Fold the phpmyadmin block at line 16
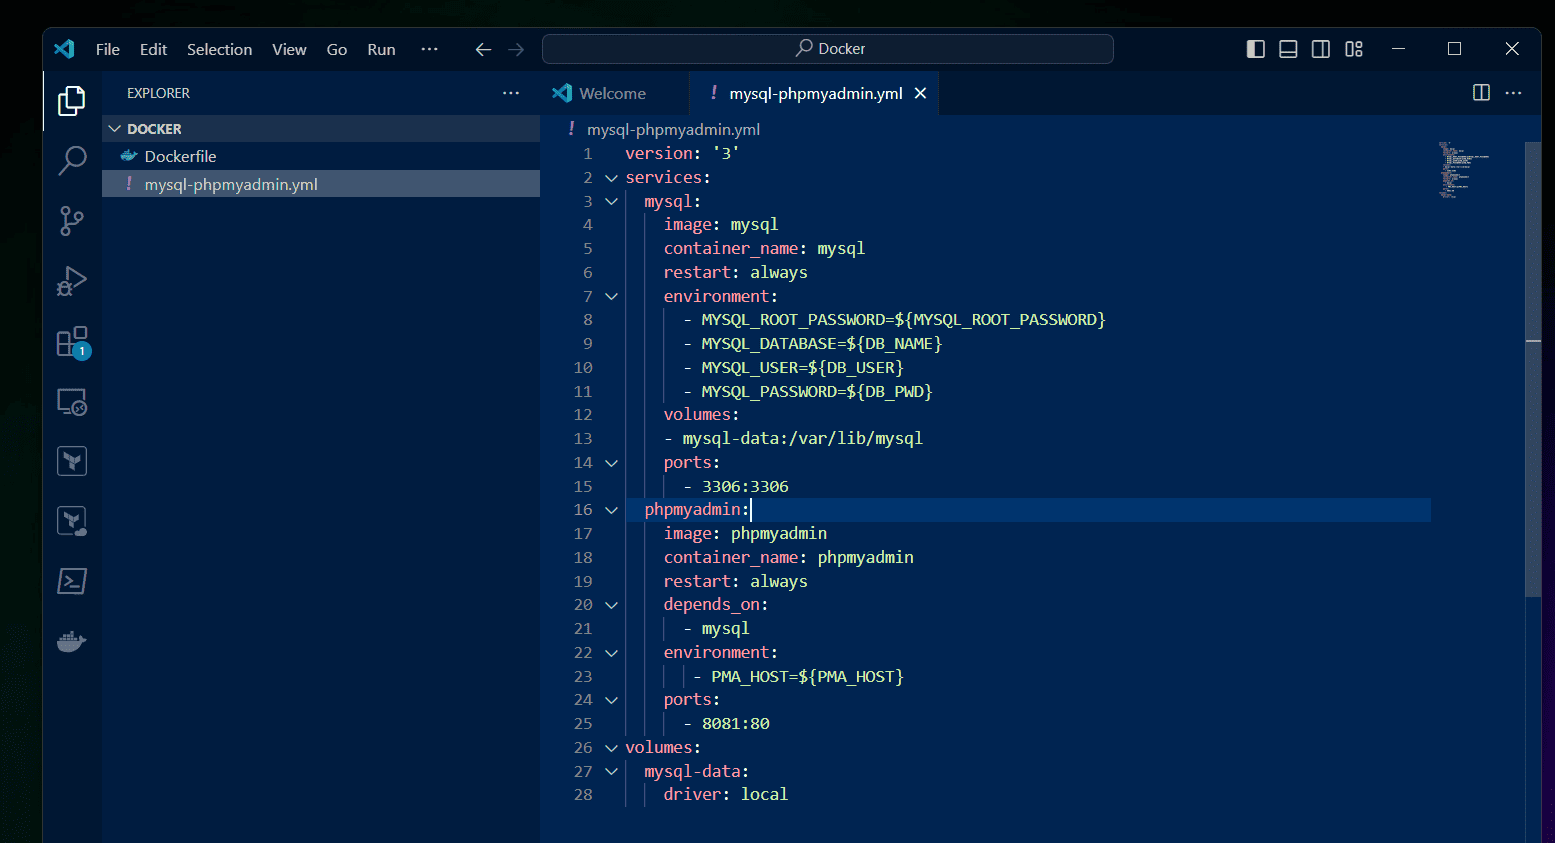The image size is (1555, 843). (x=611, y=510)
